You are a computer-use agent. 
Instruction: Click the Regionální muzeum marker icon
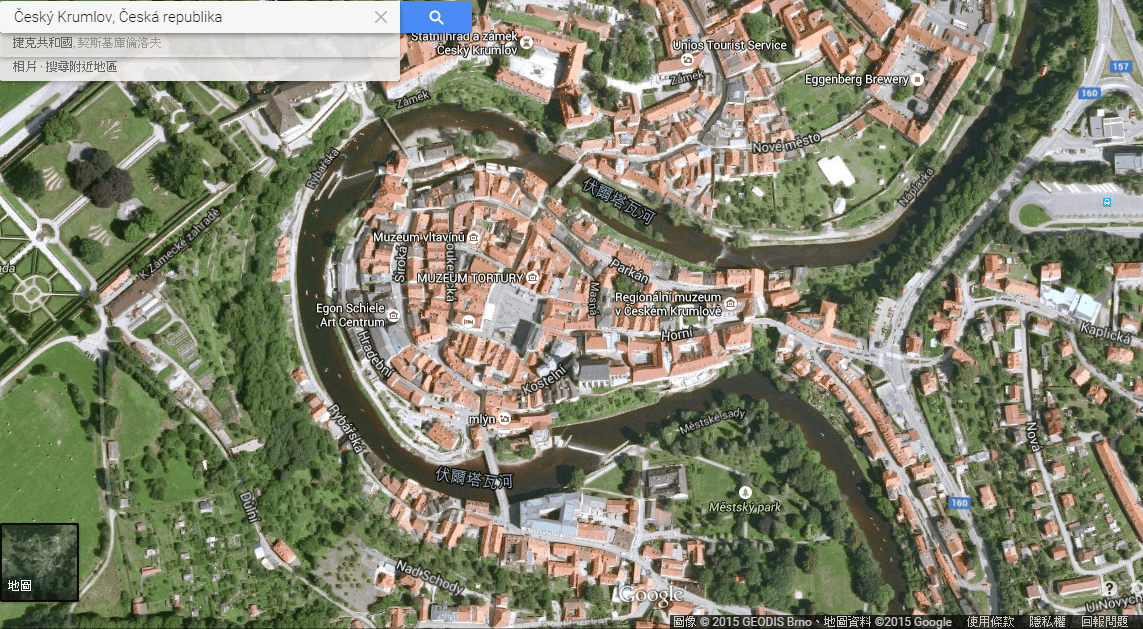pos(731,304)
